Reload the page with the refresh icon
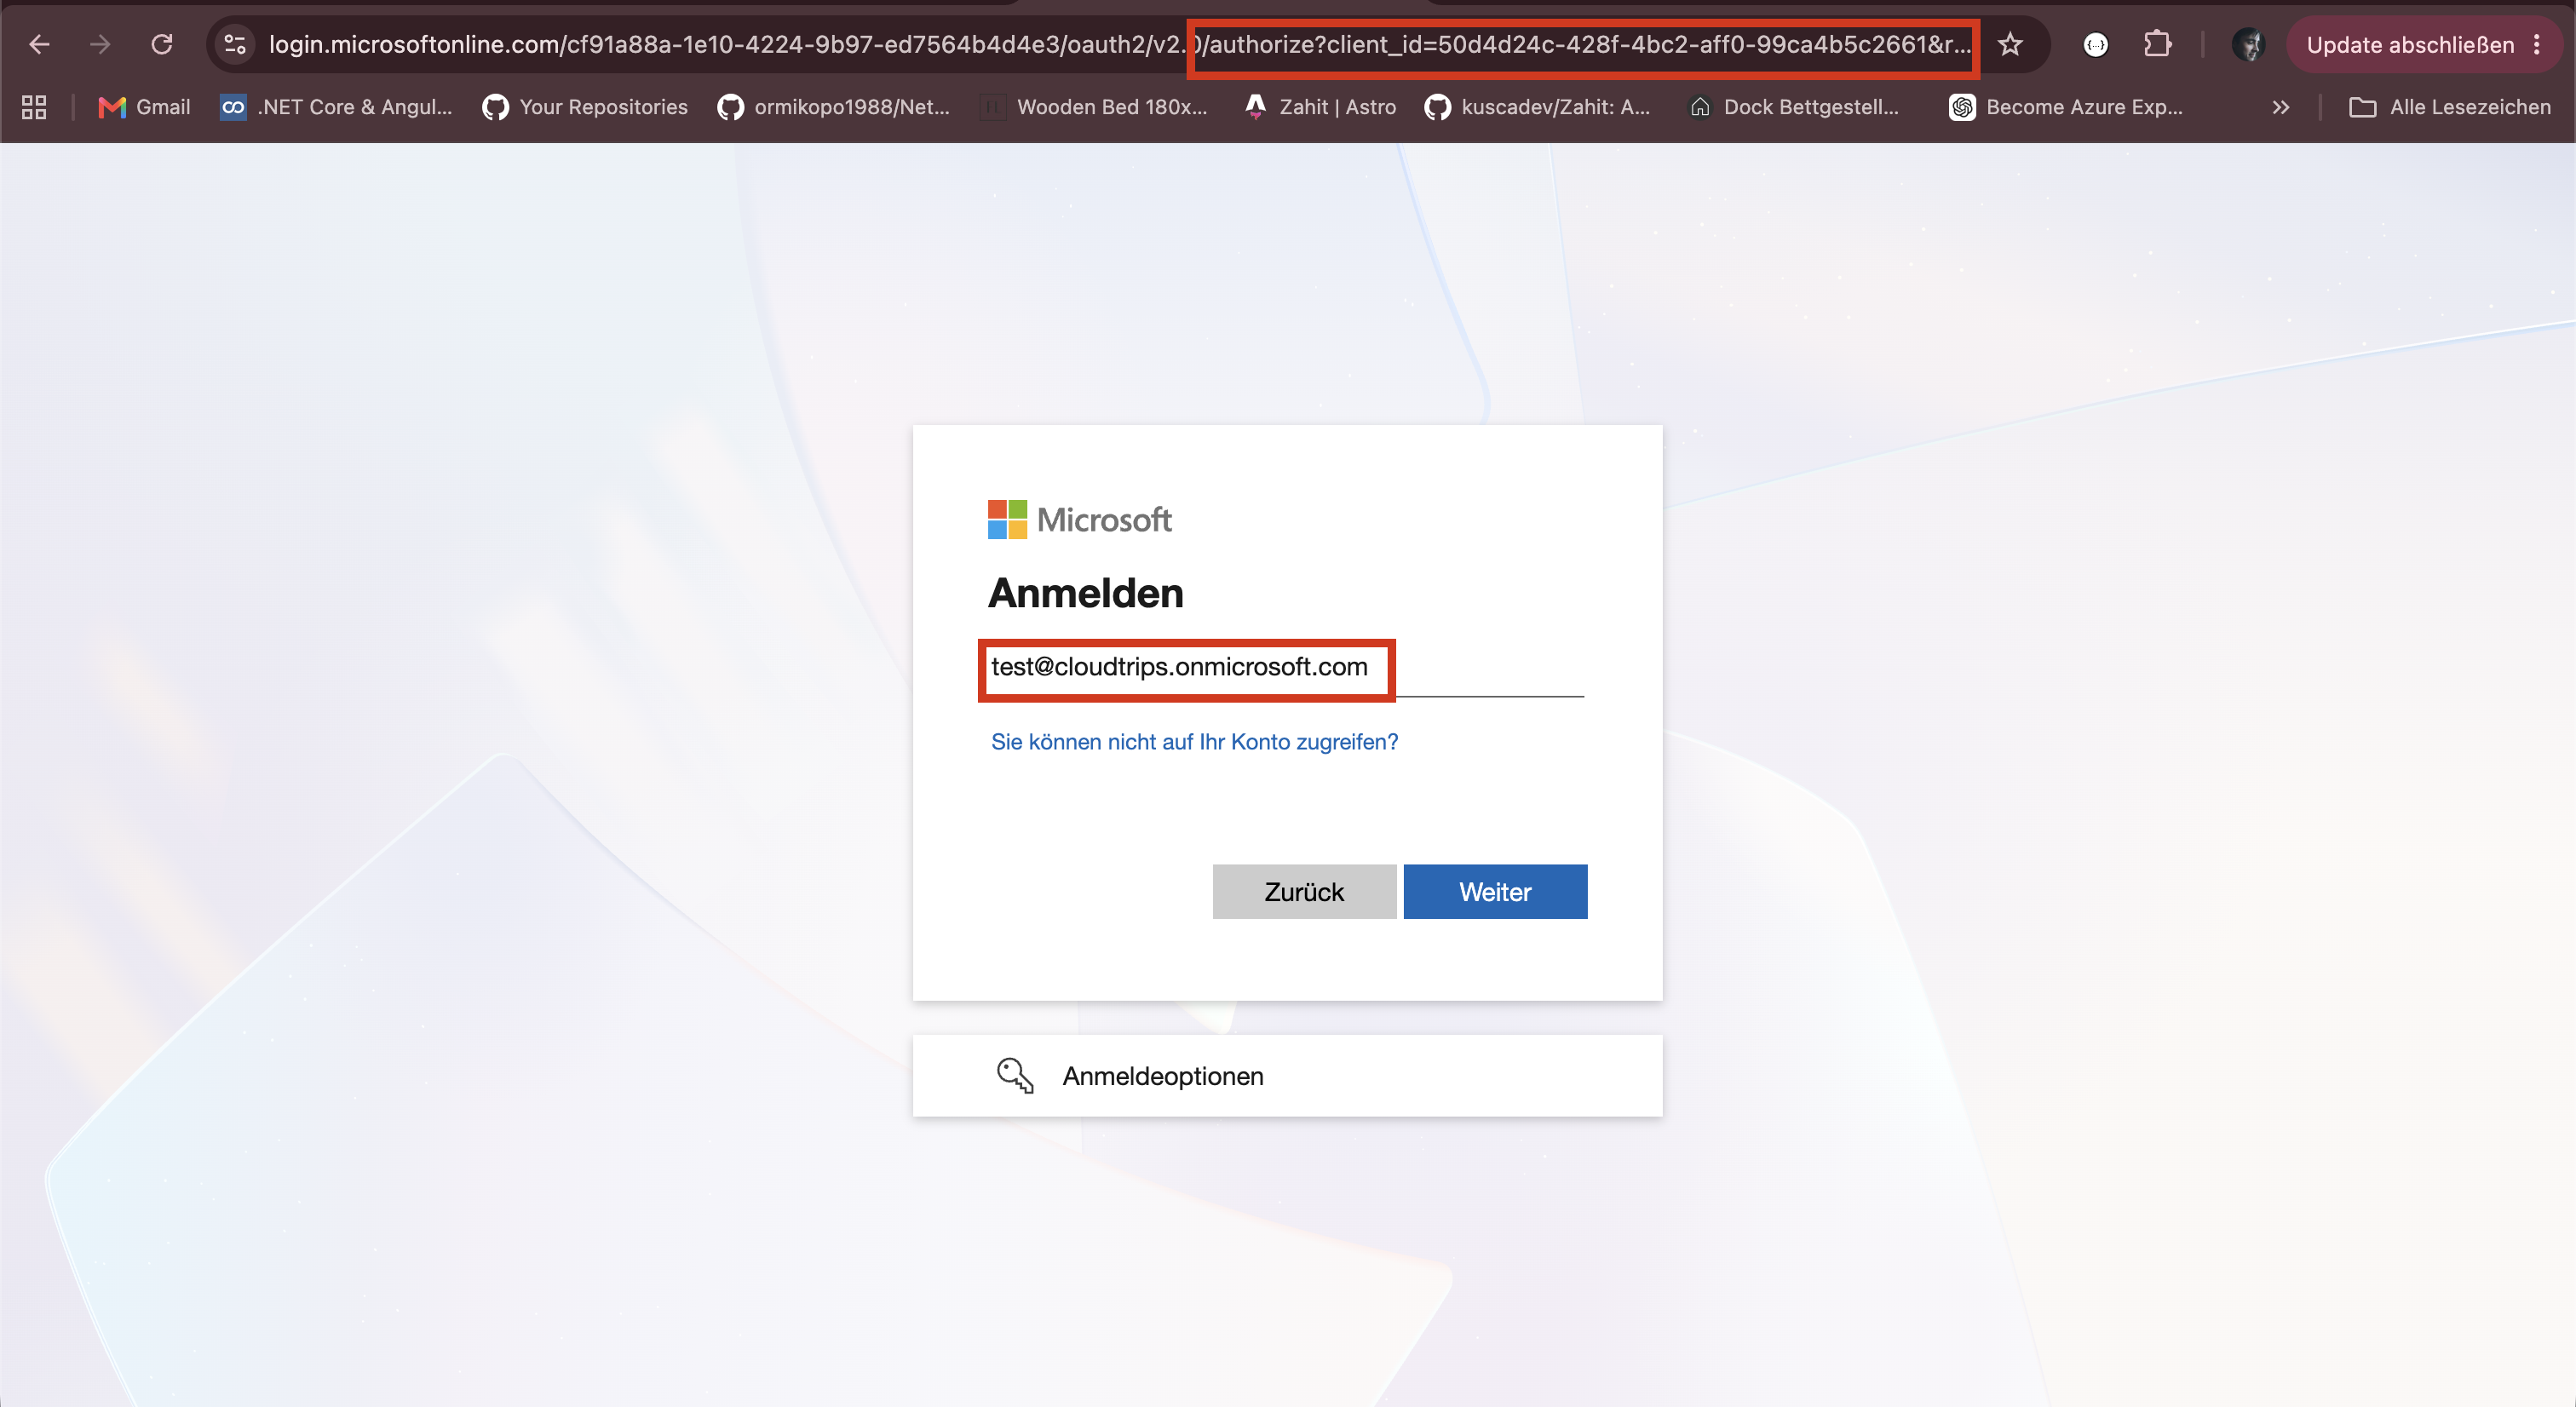The image size is (2576, 1407). click(x=162, y=44)
